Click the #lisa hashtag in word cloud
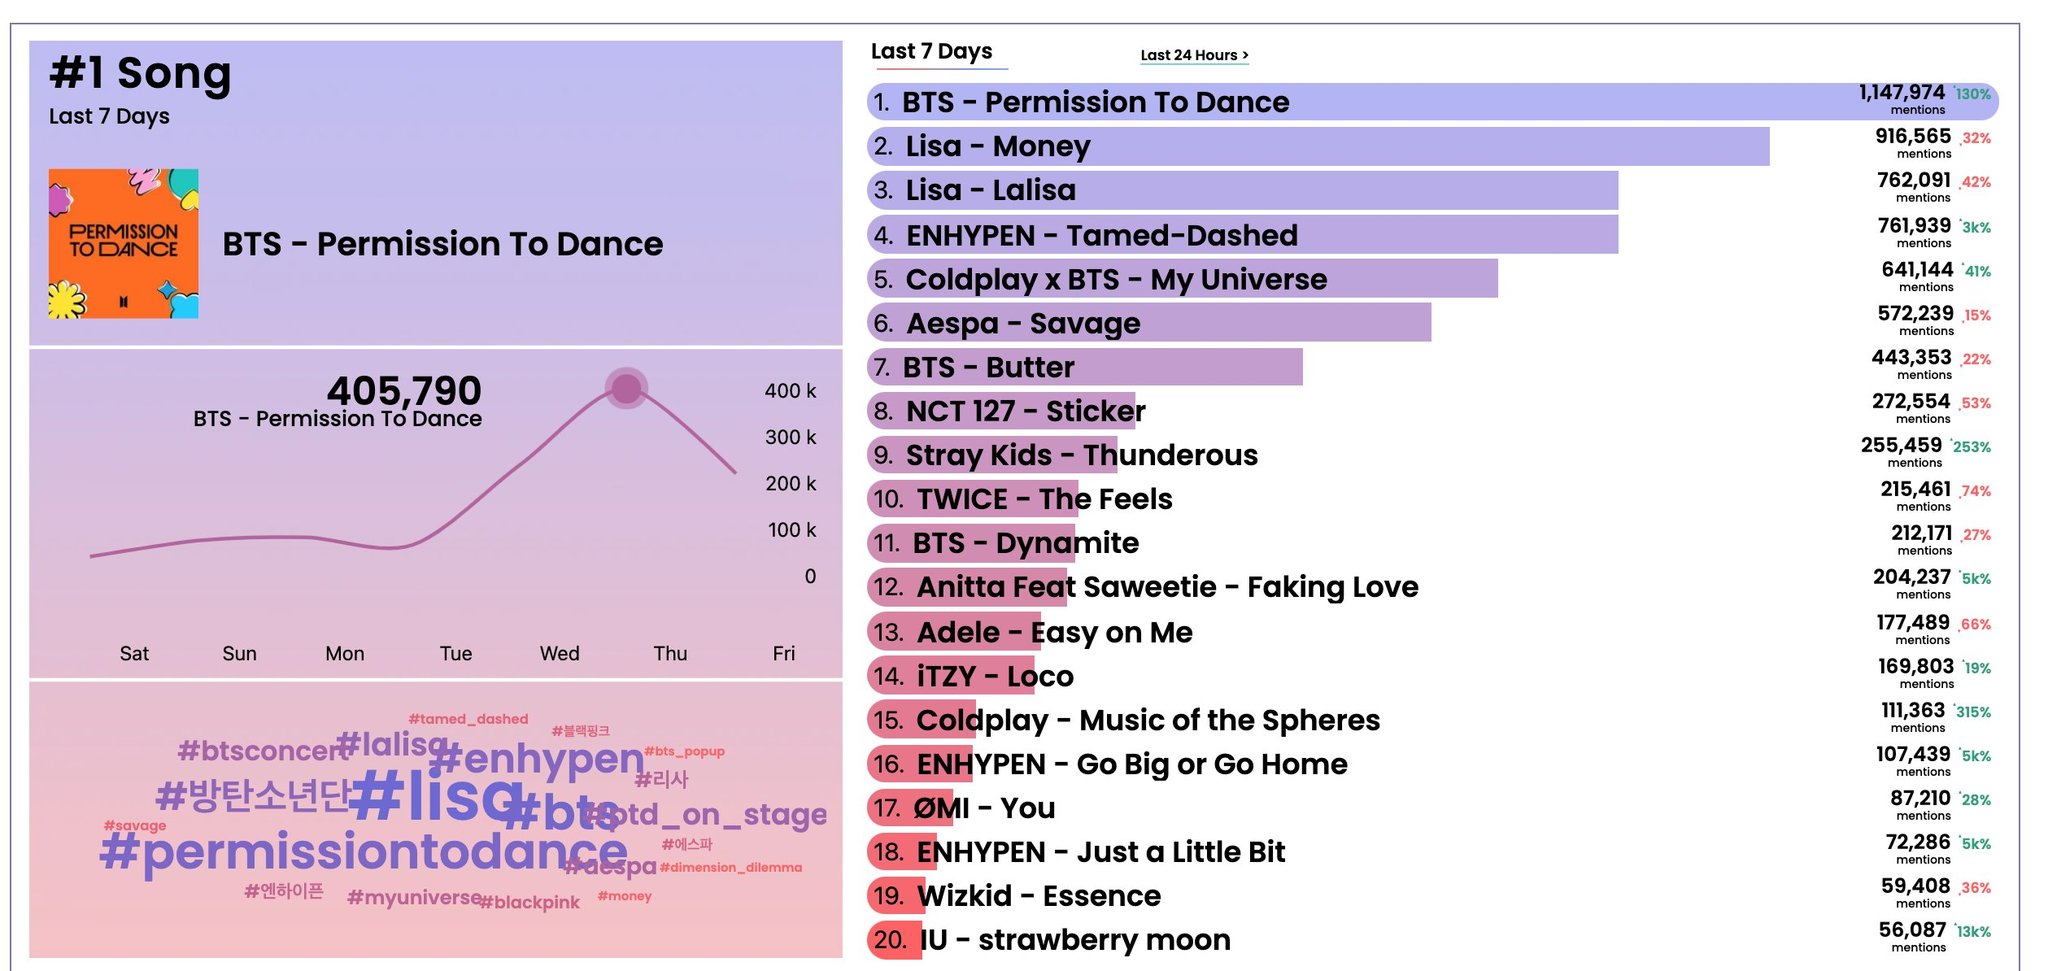The height and width of the screenshot is (971, 2048). click(437, 796)
